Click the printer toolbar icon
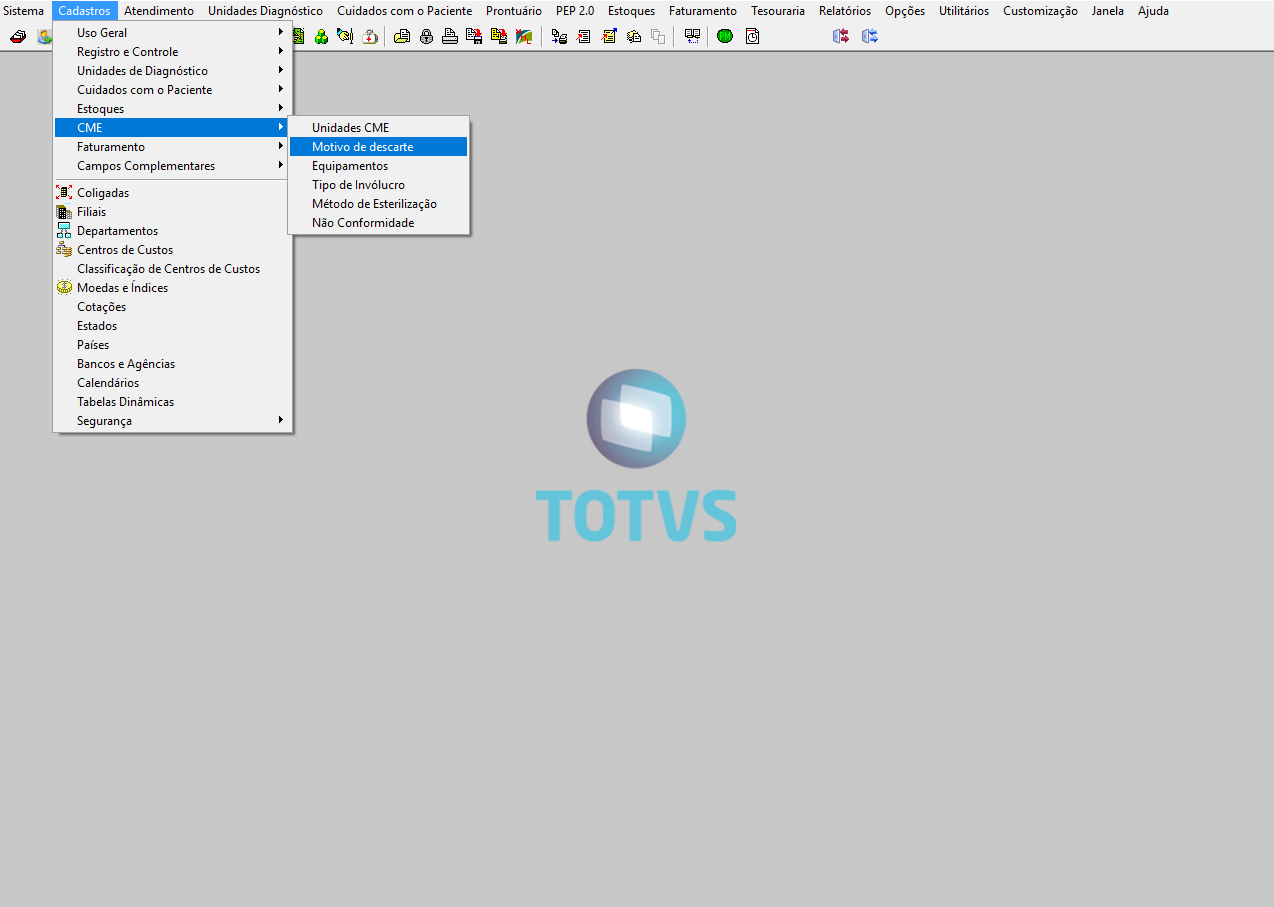Viewport: 1274px width, 907px height. (x=449, y=36)
